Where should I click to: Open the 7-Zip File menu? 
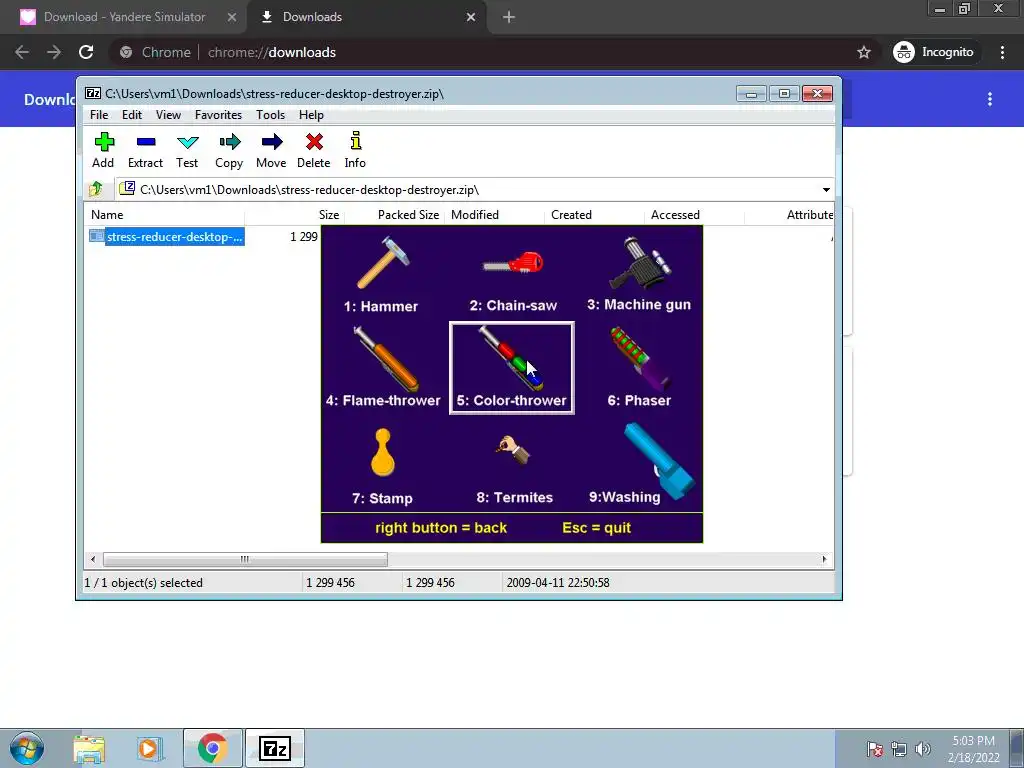click(x=99, y=115)
